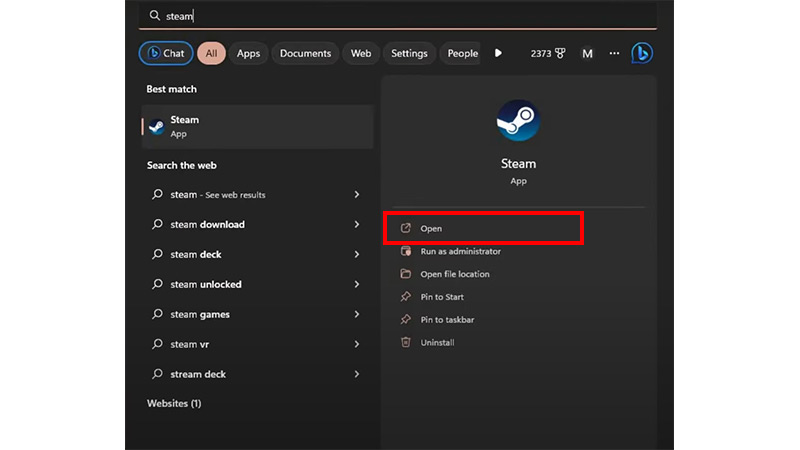The image size is (800, 450).
Task: Expand the steam unlocked chevron
Action: point(357,284)
